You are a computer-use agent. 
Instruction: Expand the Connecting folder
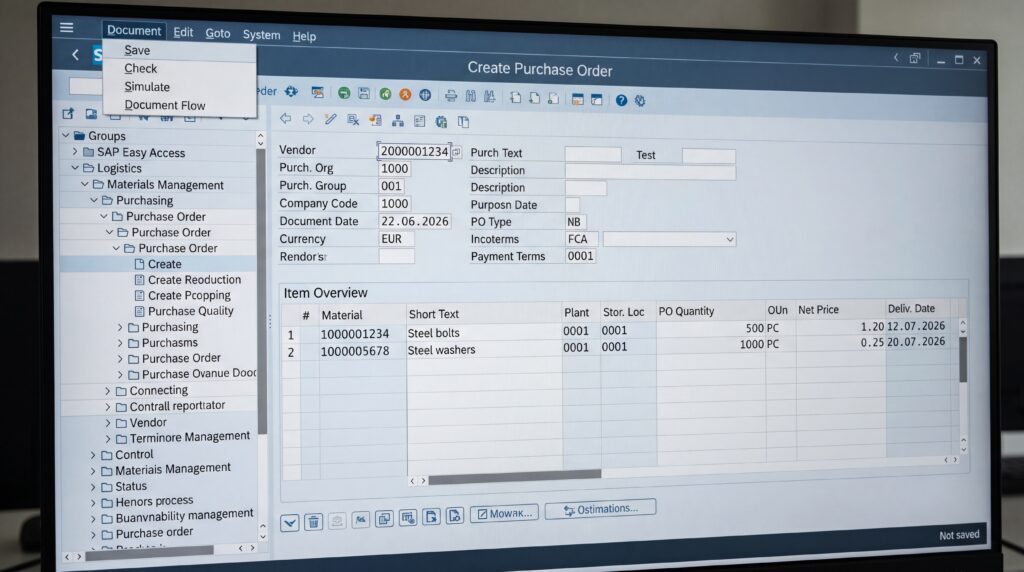coord(108,390)
